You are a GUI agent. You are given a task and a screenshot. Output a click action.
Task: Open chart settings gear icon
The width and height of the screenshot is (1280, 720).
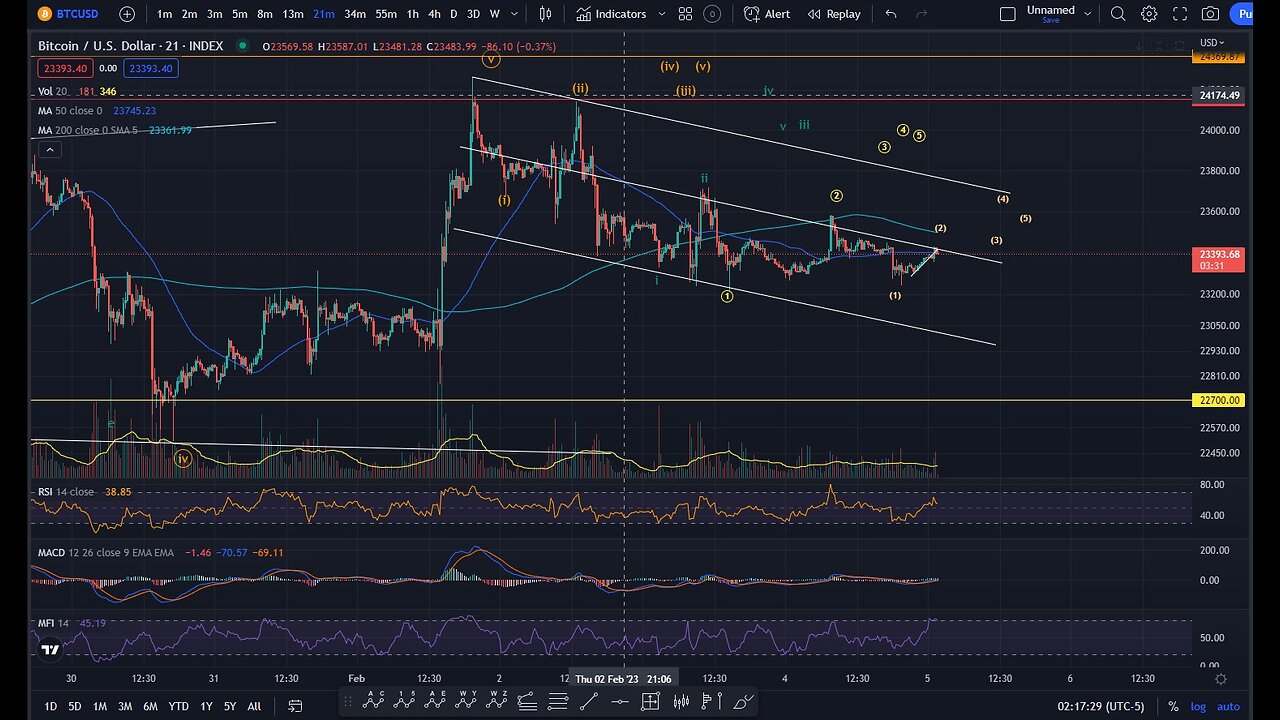1149,14
